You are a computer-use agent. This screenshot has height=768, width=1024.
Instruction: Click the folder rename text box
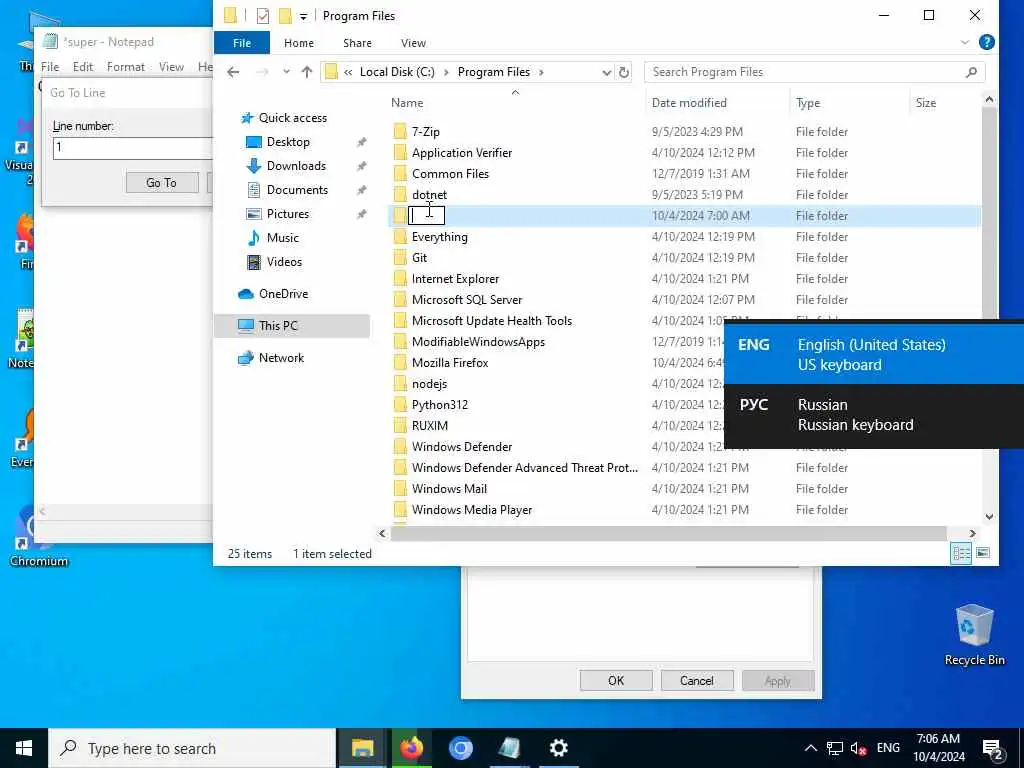[426, 216]
